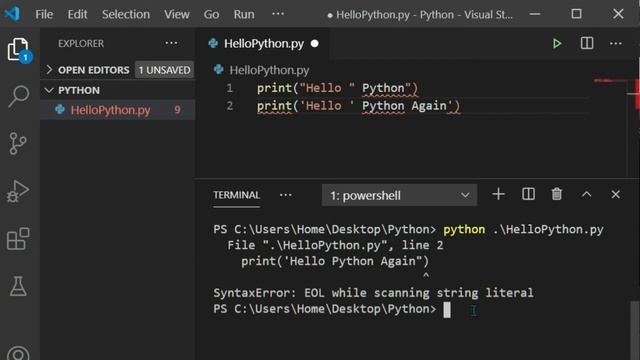The height and width of the screenshot is (360, 640).
Task: Click the minimap error overview
Action: pyautogui.click(x=610, y=81)
